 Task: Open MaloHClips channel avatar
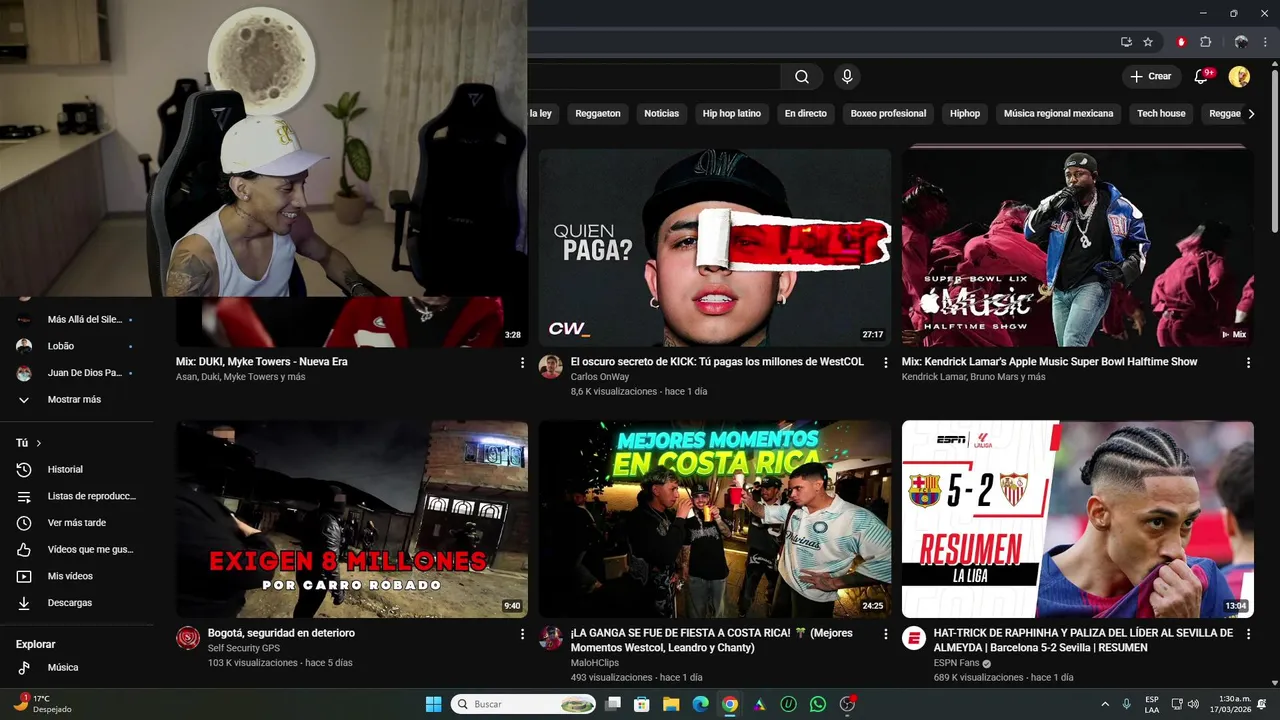coord(551,638)
